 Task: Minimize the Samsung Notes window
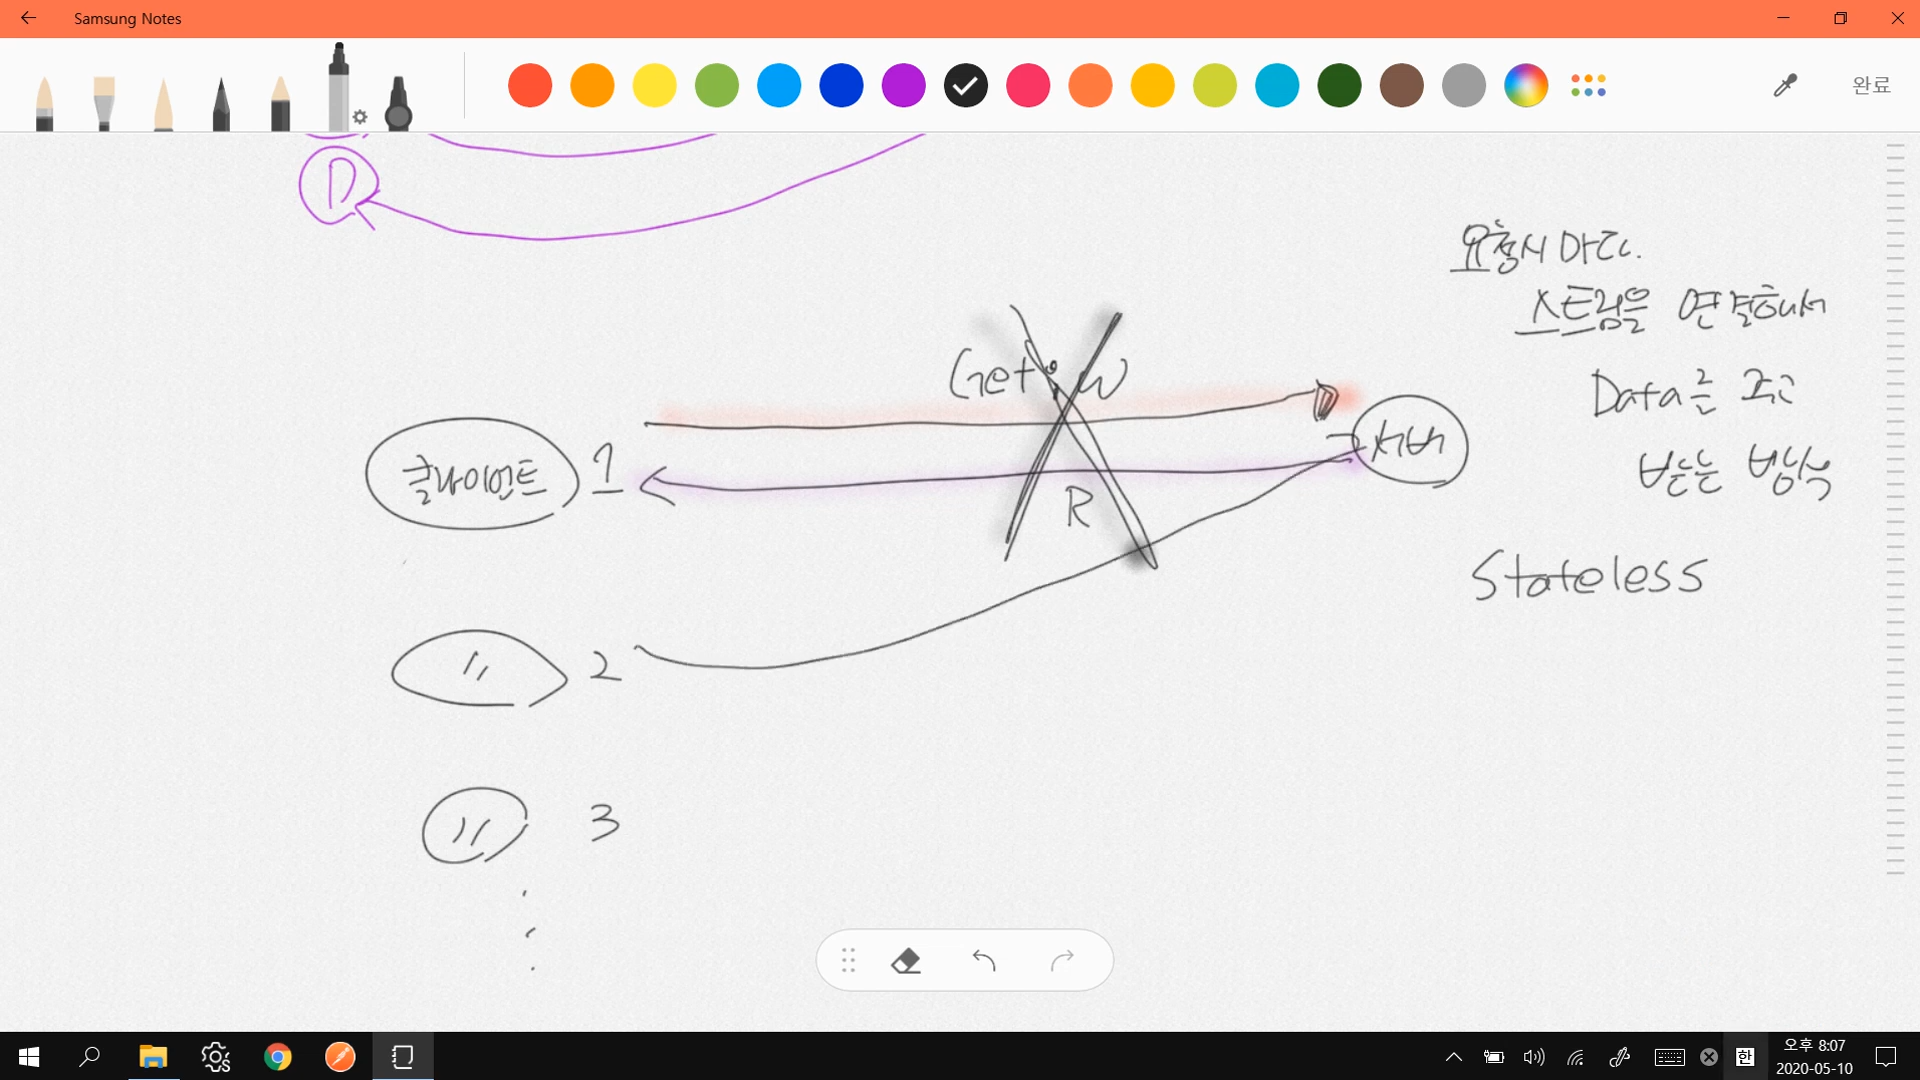click(1783, 18)
